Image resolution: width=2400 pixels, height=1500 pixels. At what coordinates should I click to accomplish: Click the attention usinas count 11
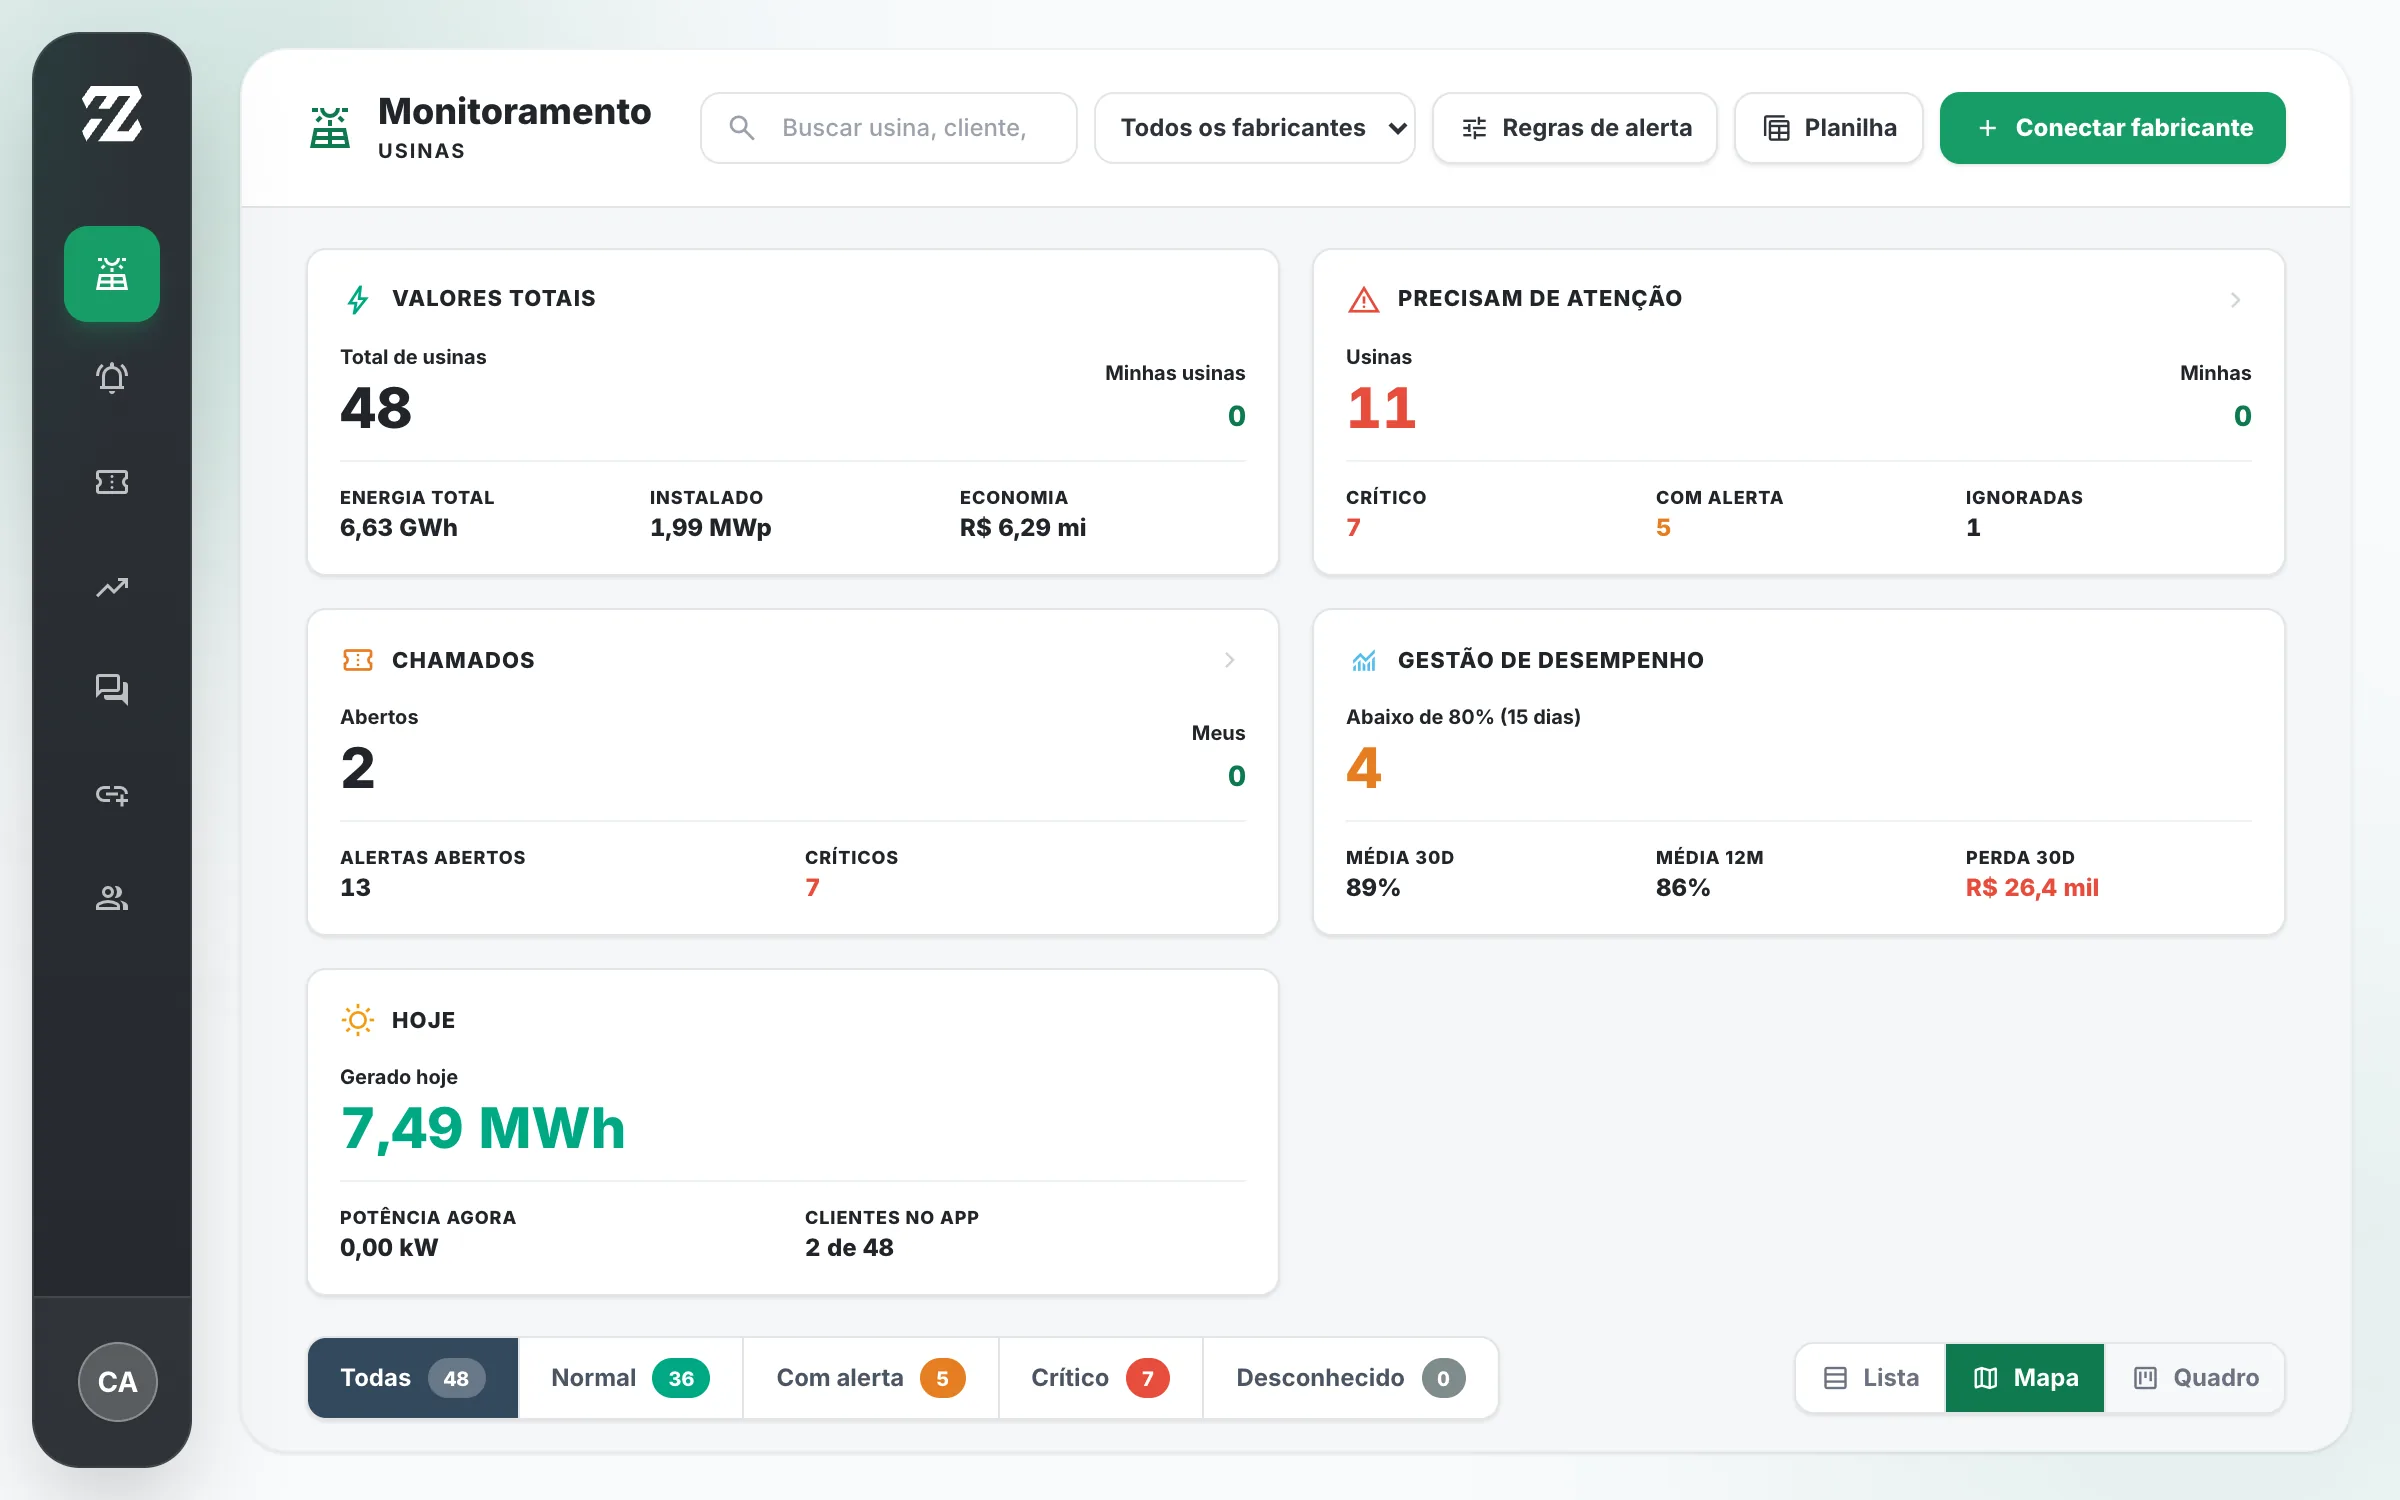tap(1382, 408)
